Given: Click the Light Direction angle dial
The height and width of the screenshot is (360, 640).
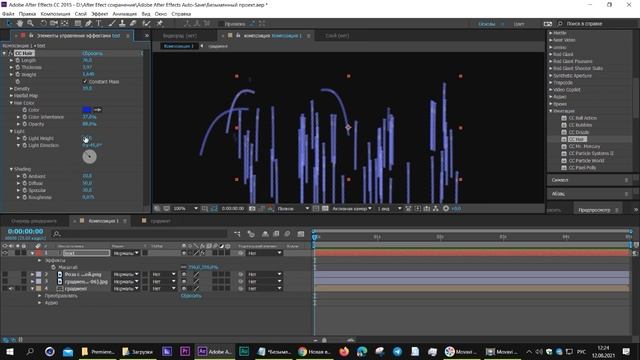Looking at the screenshot, I should [89, 157].
